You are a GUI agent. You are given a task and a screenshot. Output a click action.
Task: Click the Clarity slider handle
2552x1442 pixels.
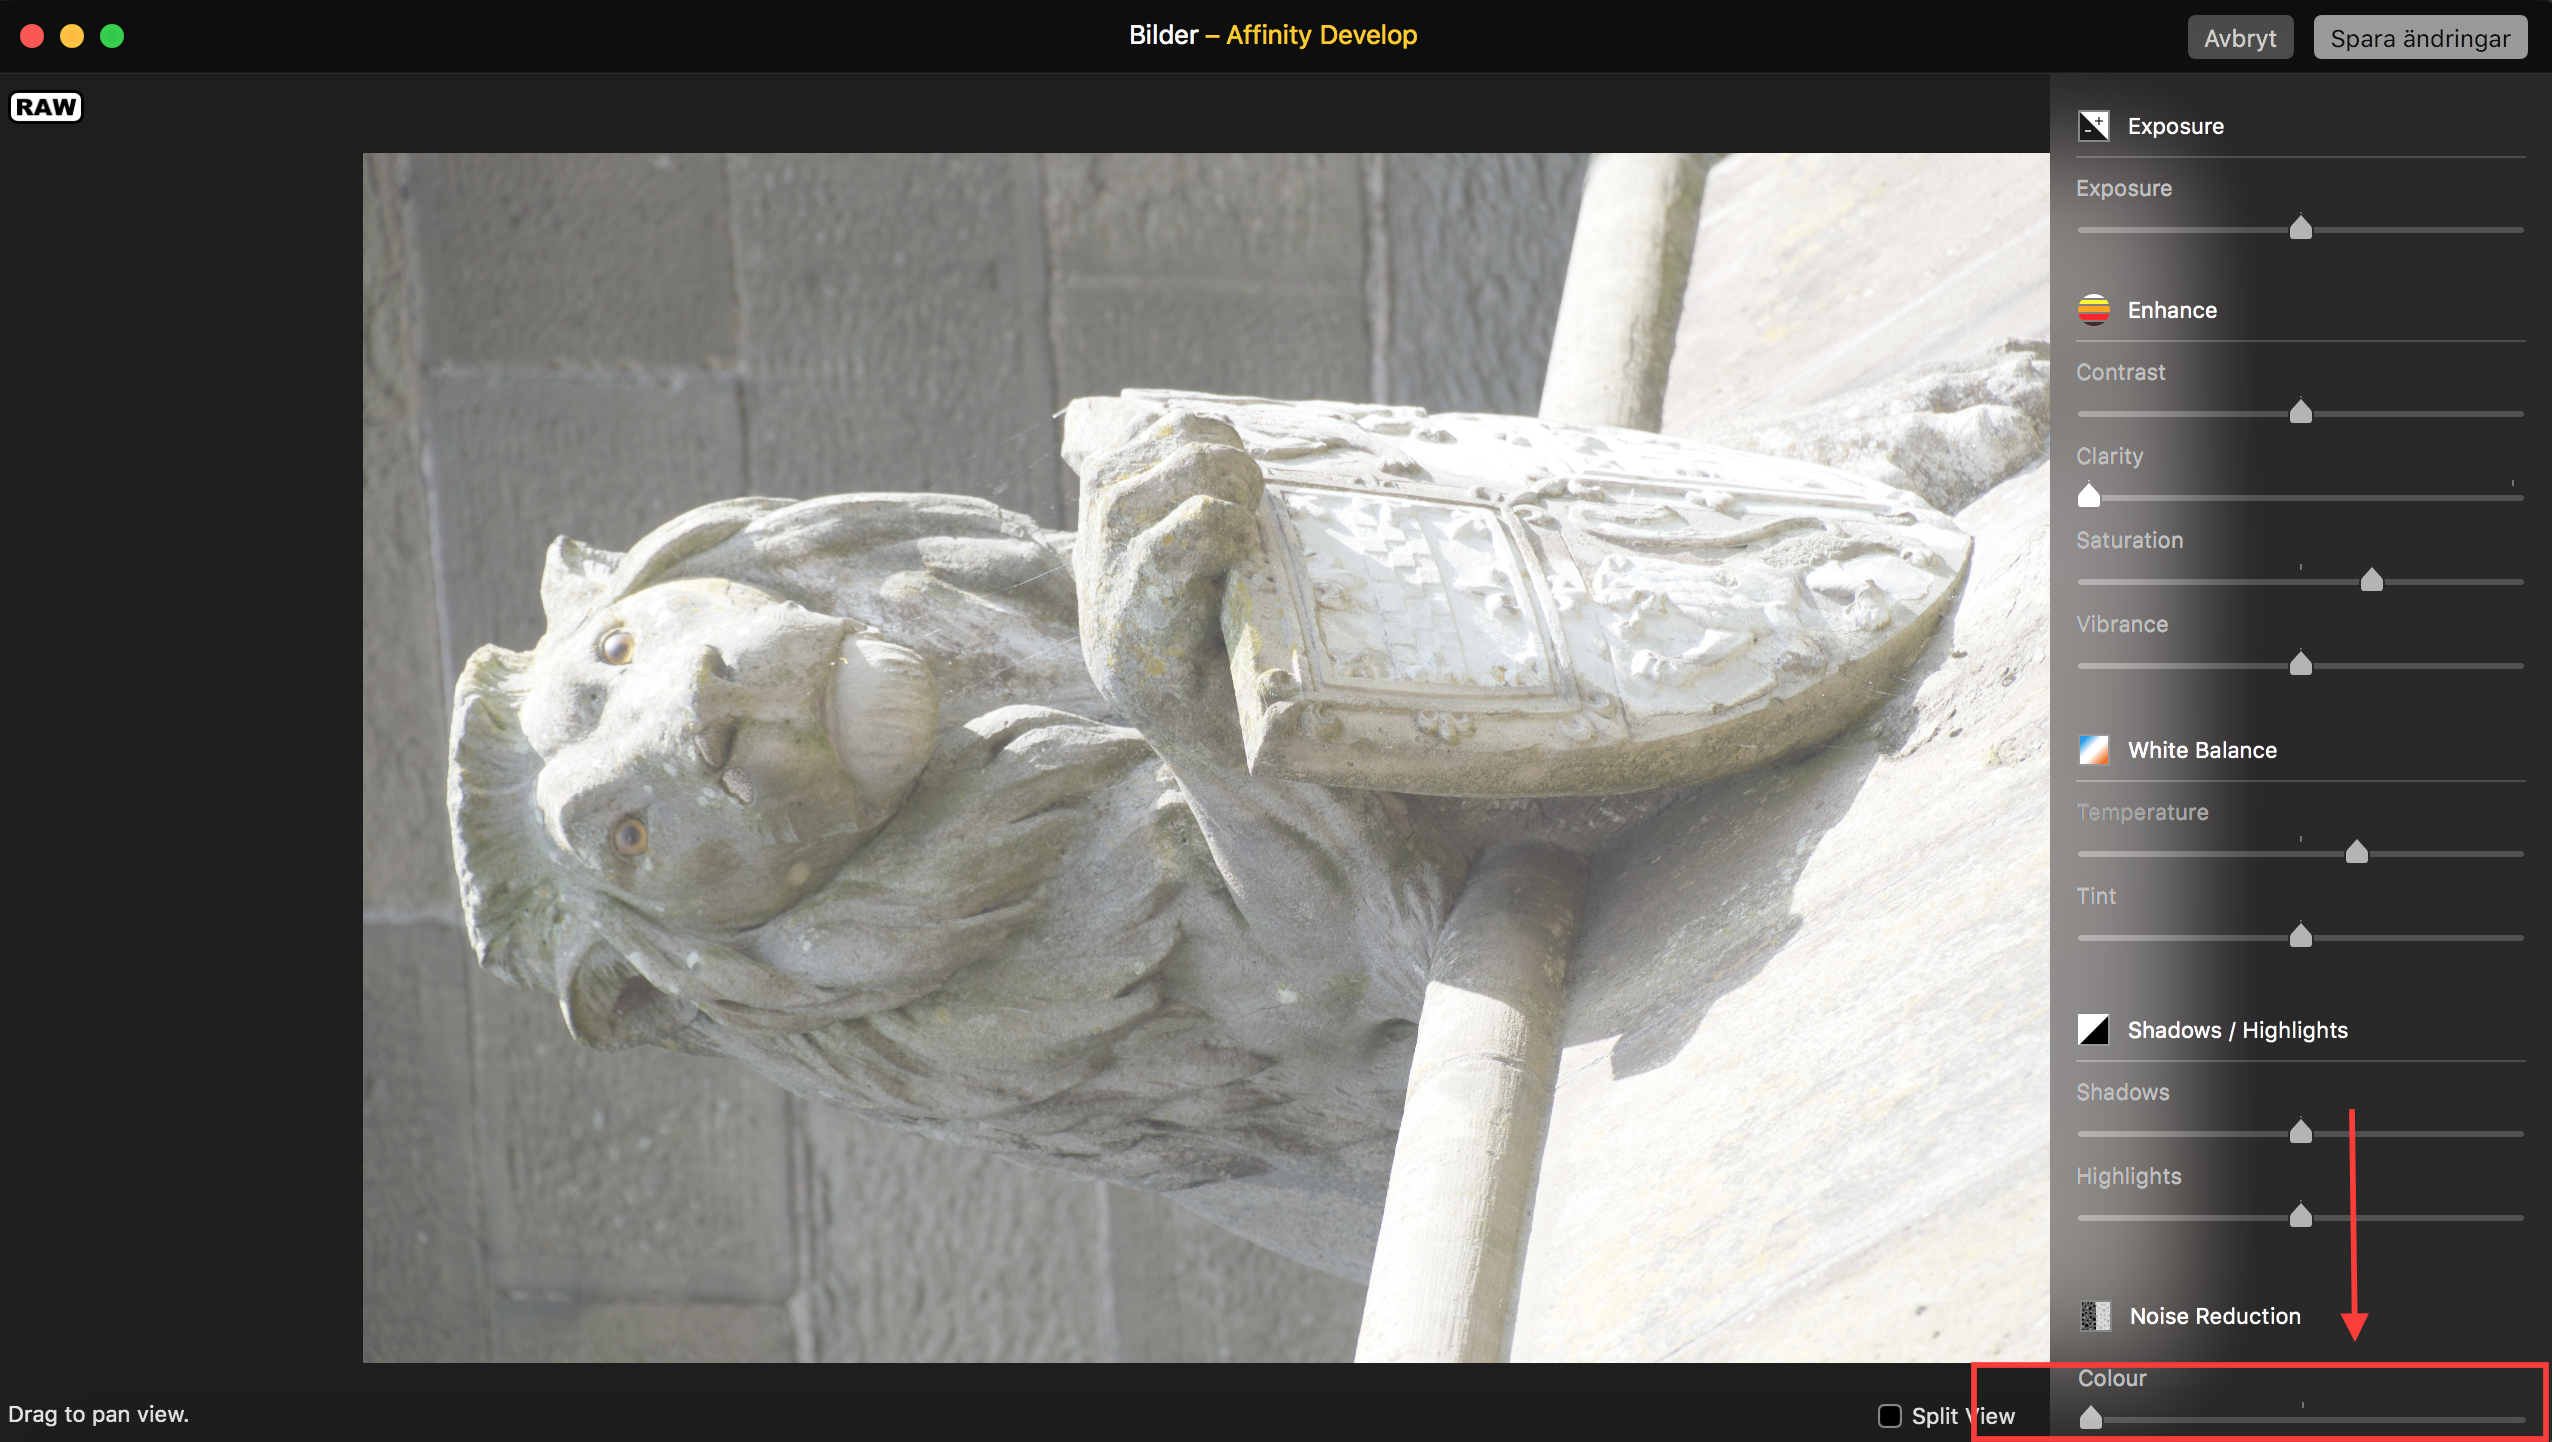2089,496
